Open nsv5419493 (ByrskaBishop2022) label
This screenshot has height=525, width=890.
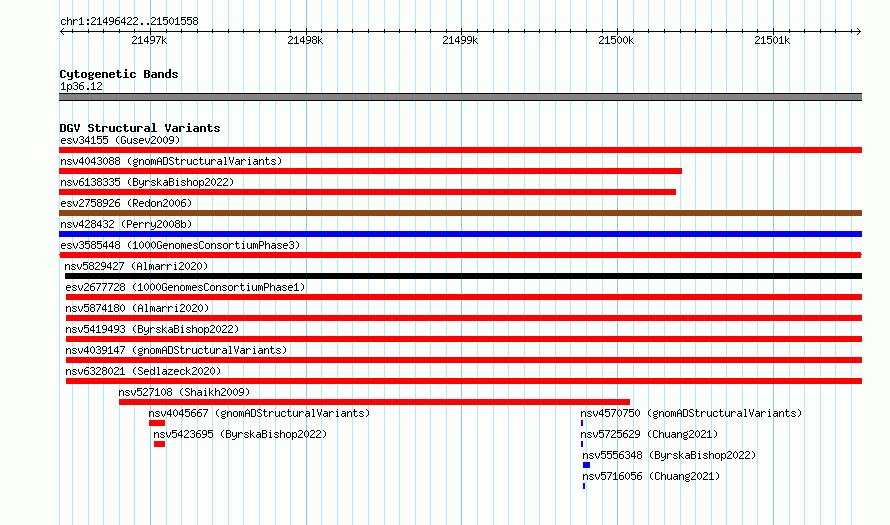(152, 329)
